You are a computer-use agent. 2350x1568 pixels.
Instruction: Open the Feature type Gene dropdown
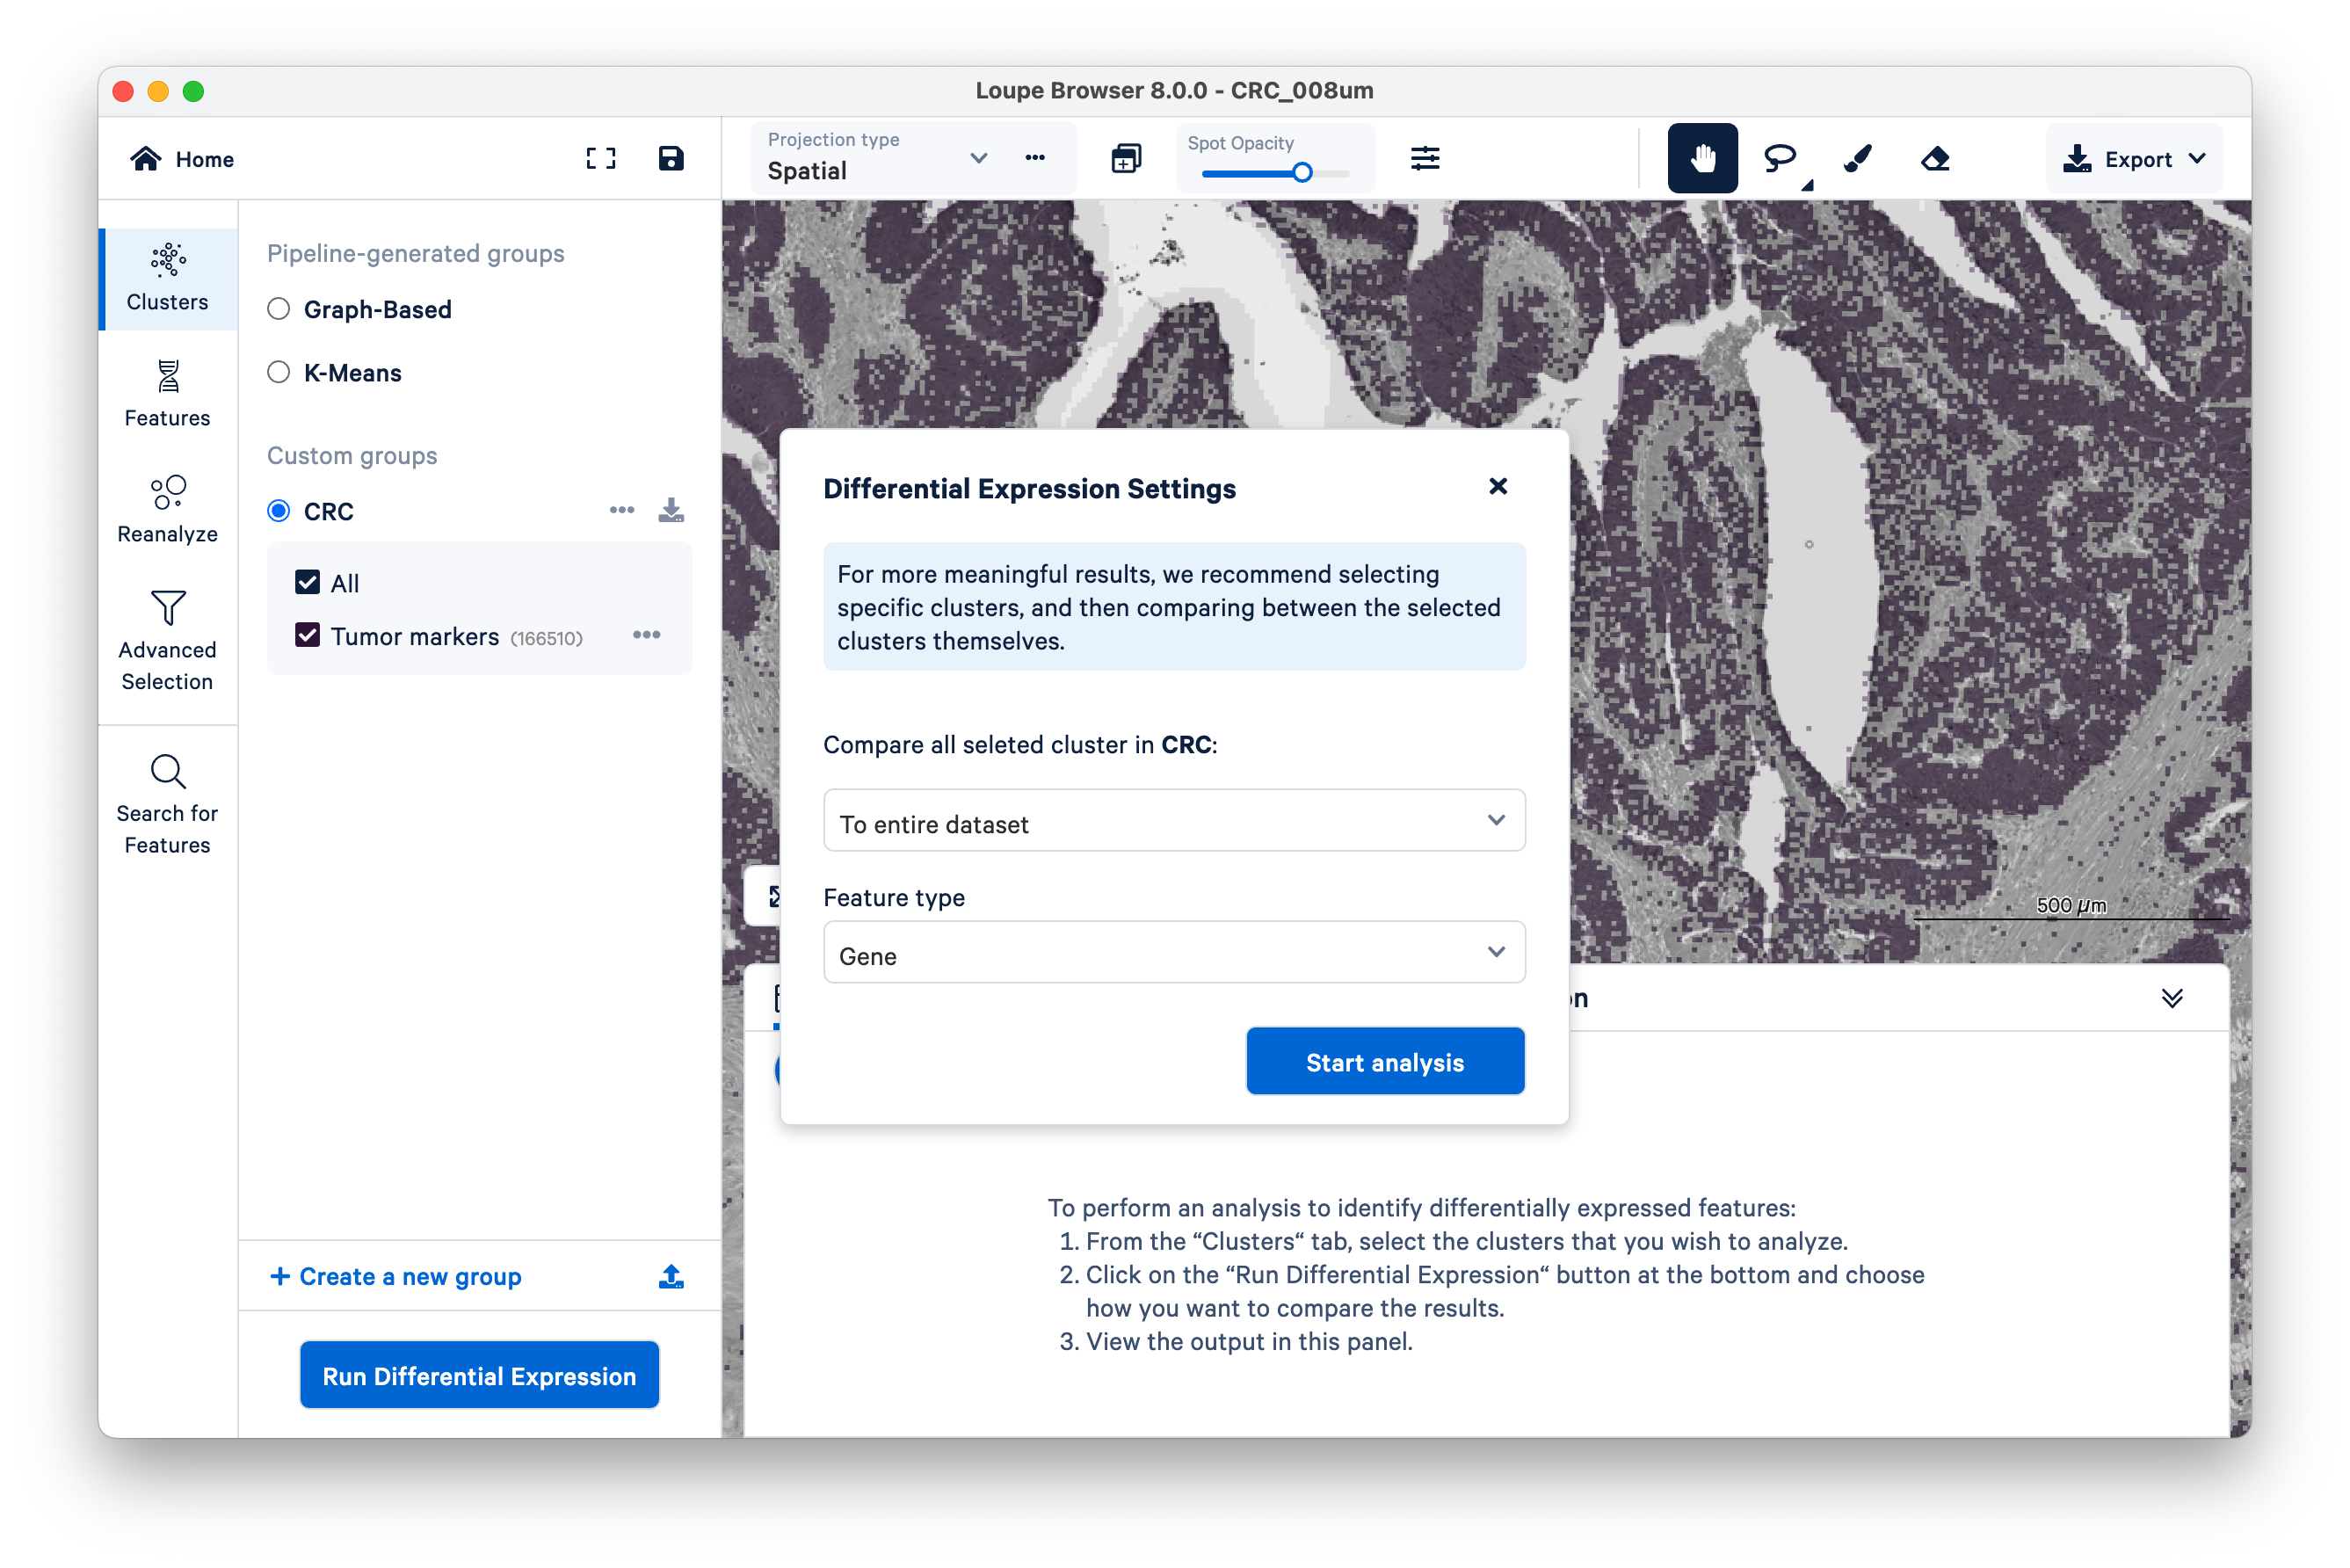click(1174, 954)
